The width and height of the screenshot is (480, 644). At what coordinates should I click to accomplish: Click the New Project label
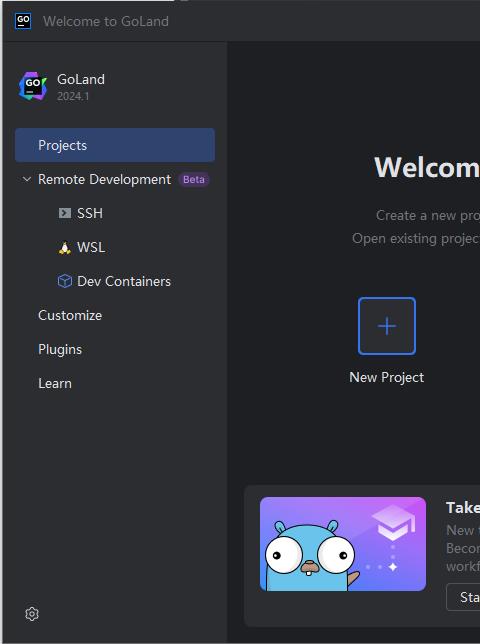coord(387,377)
